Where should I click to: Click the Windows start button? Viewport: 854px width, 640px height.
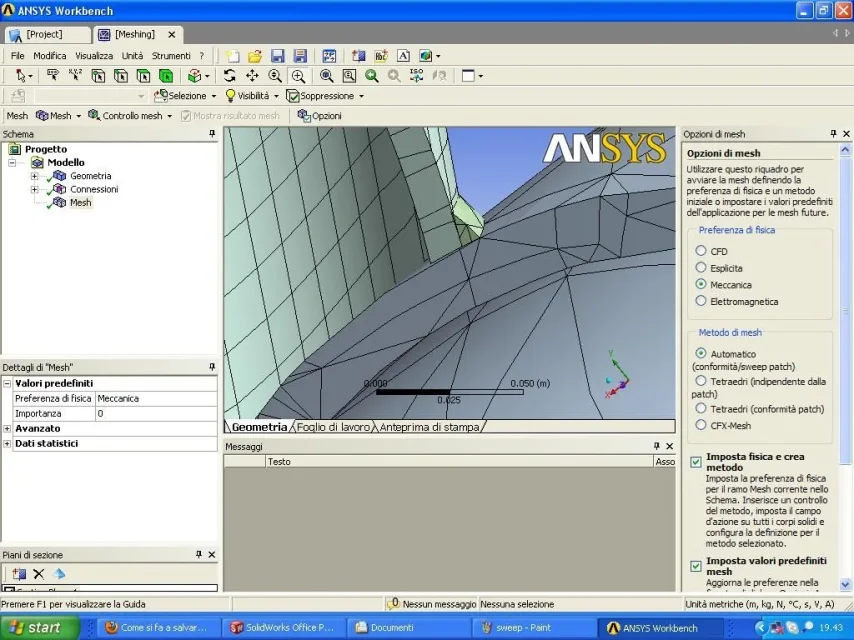pos(40,627)
